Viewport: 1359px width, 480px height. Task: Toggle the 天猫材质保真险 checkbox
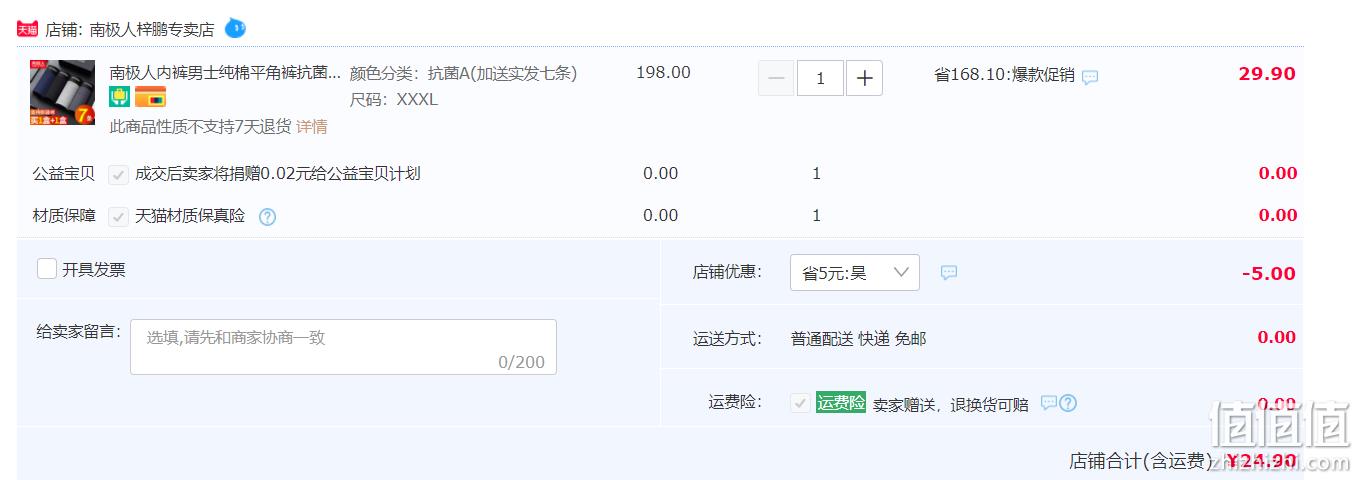119,216
